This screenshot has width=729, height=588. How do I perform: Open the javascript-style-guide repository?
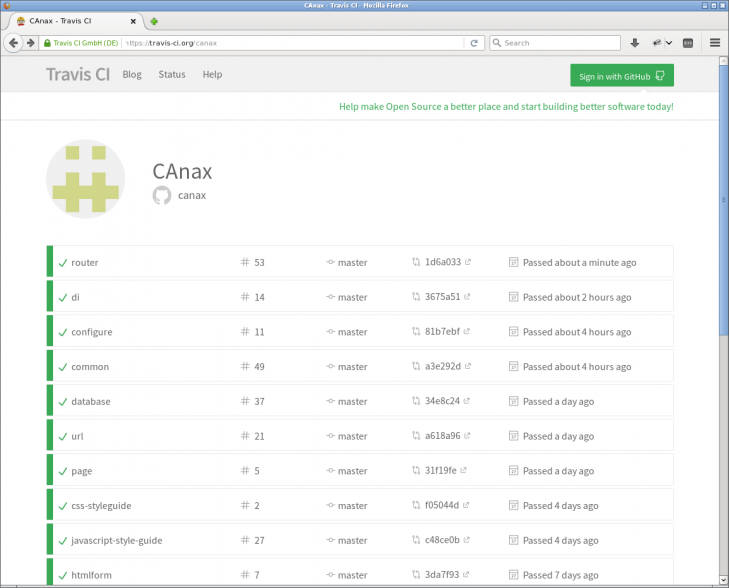117,541
